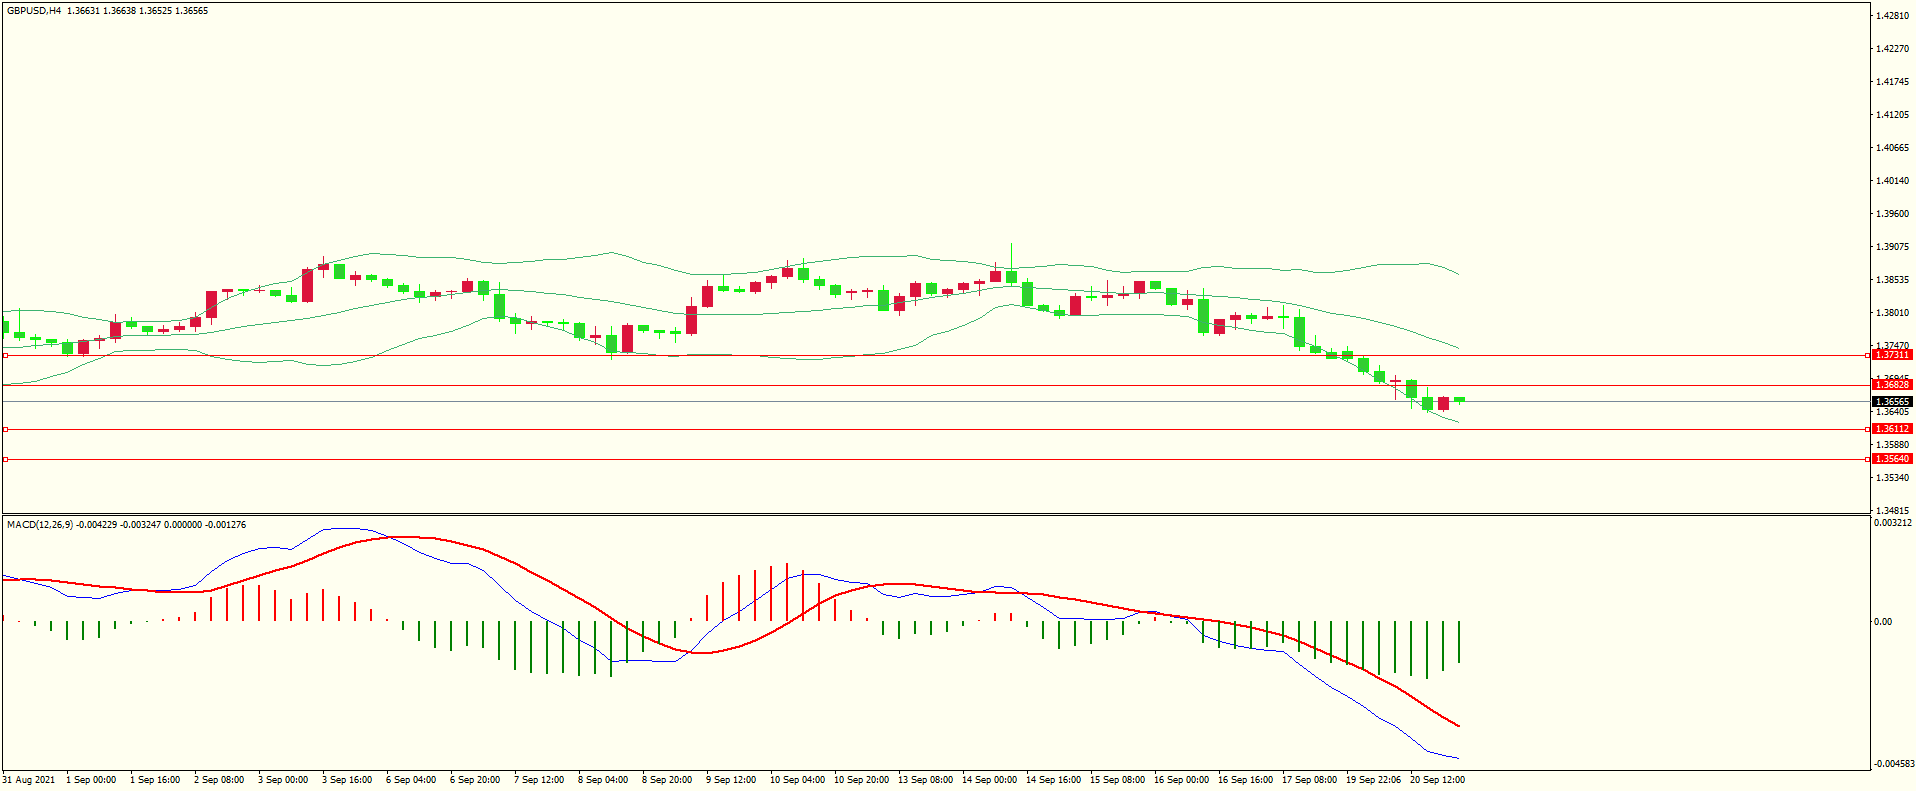This screenshot has height=791, width=1916.
Task: Click the MACD scale value -0.004583
Action: click(x=1893, y=764)
